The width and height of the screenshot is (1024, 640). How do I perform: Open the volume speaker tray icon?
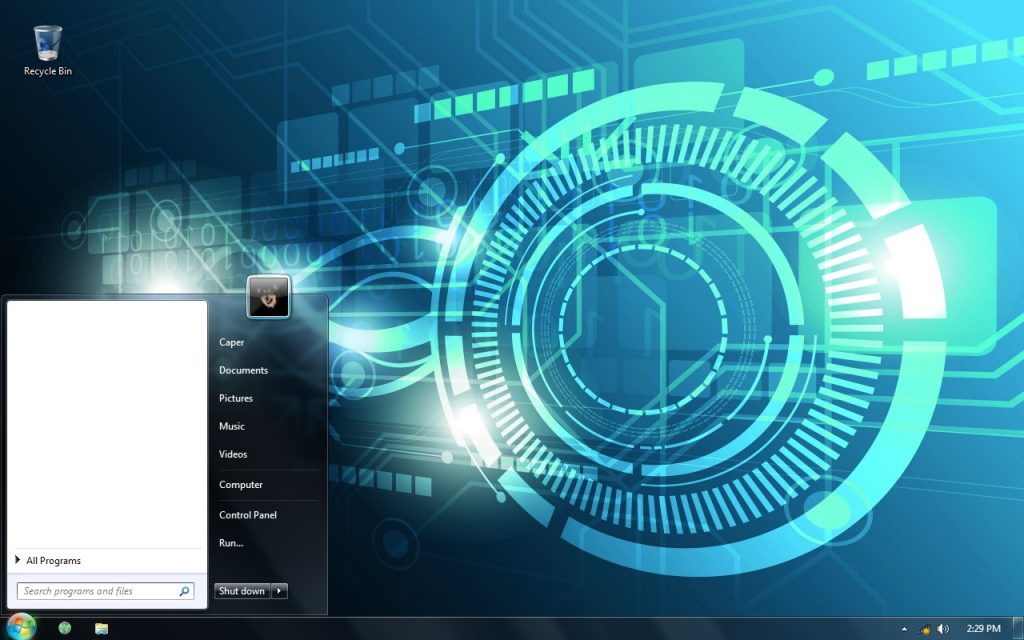(943, 629)
